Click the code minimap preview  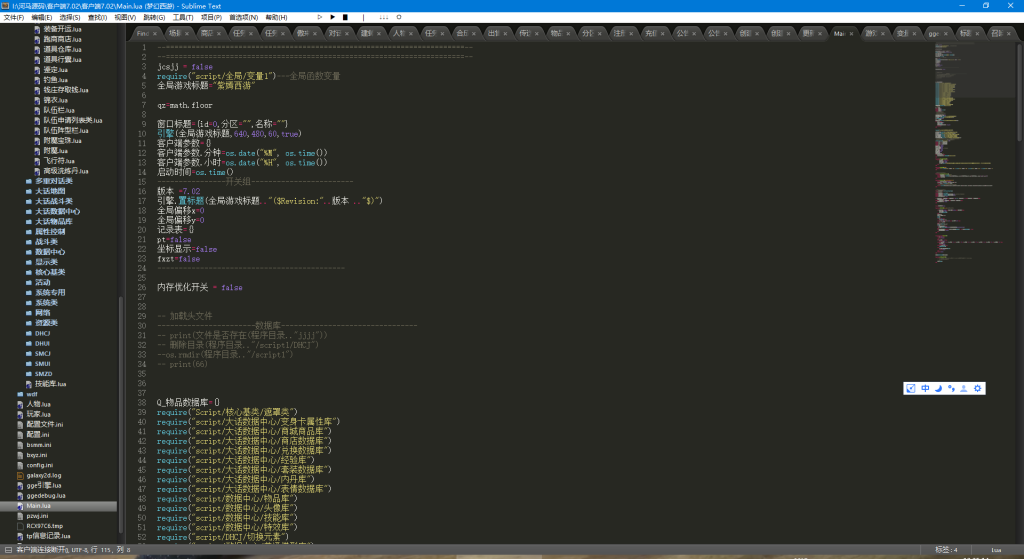[x=960, y=150]
